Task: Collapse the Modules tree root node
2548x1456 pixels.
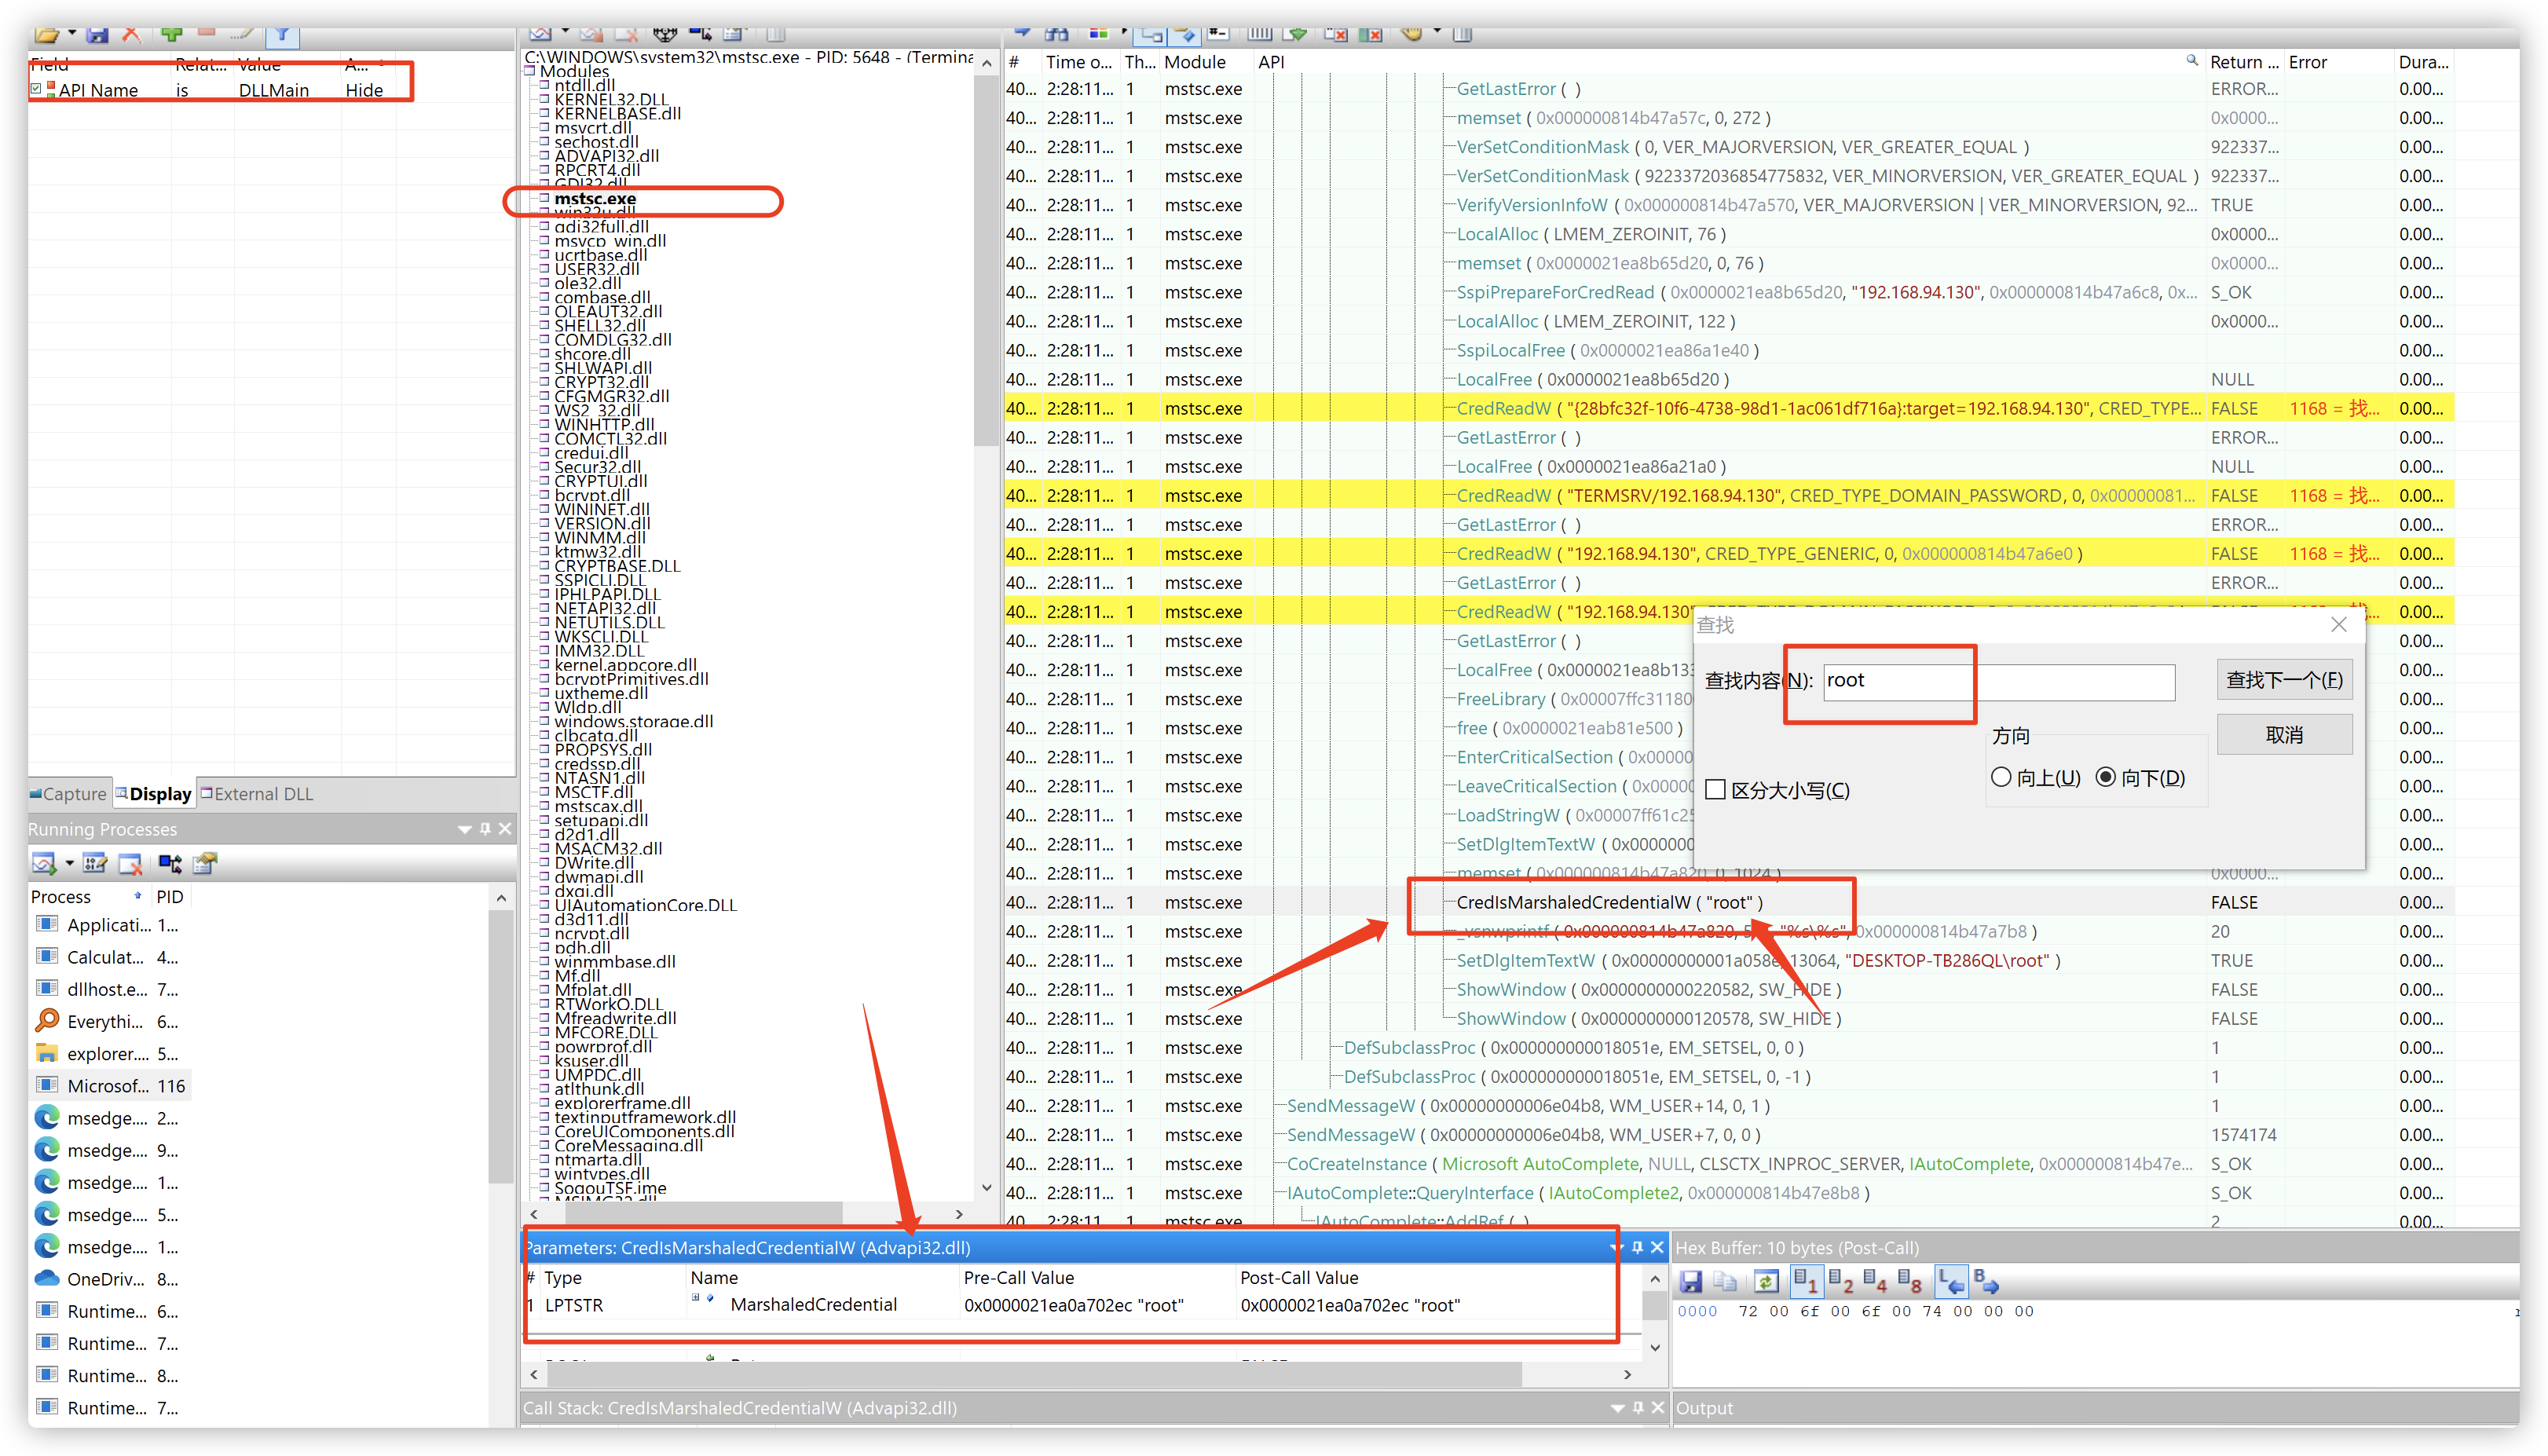Action: tap(530, 71)
